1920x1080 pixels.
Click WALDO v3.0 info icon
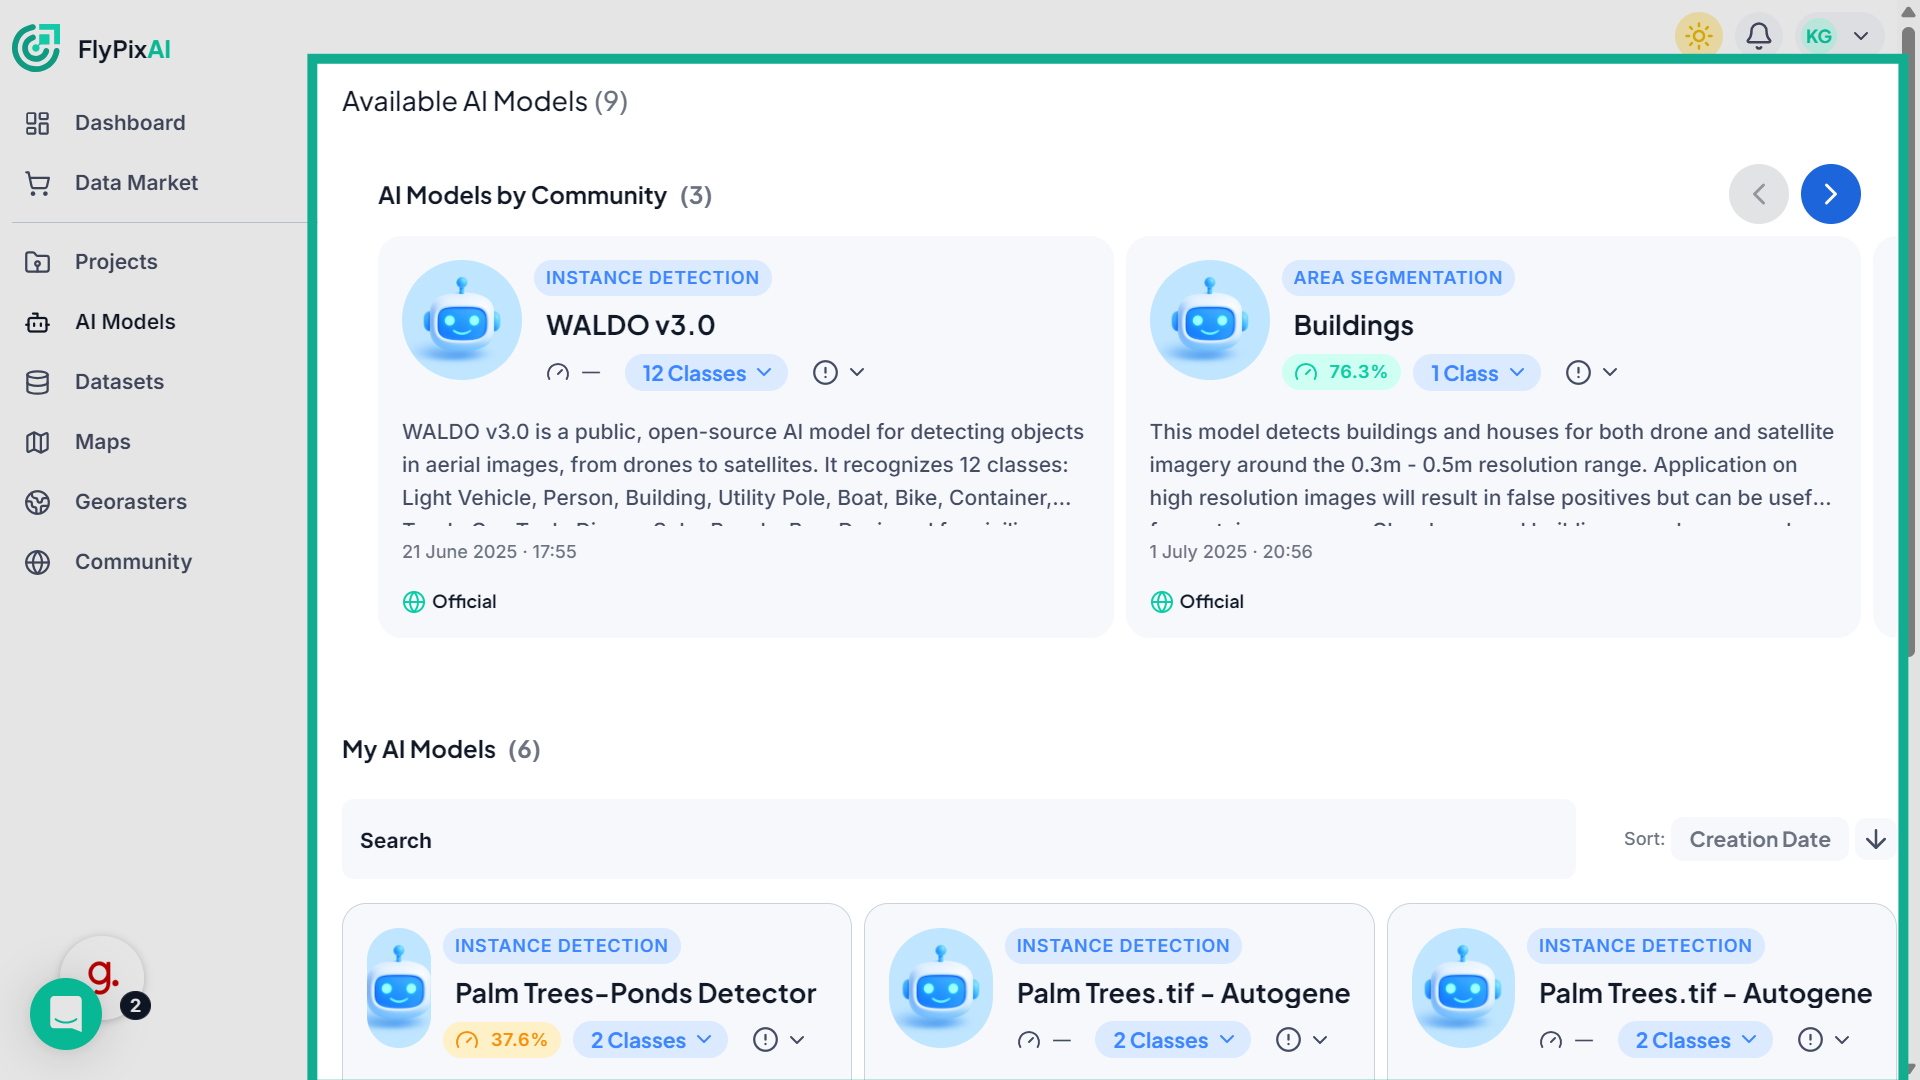(825, 373)
